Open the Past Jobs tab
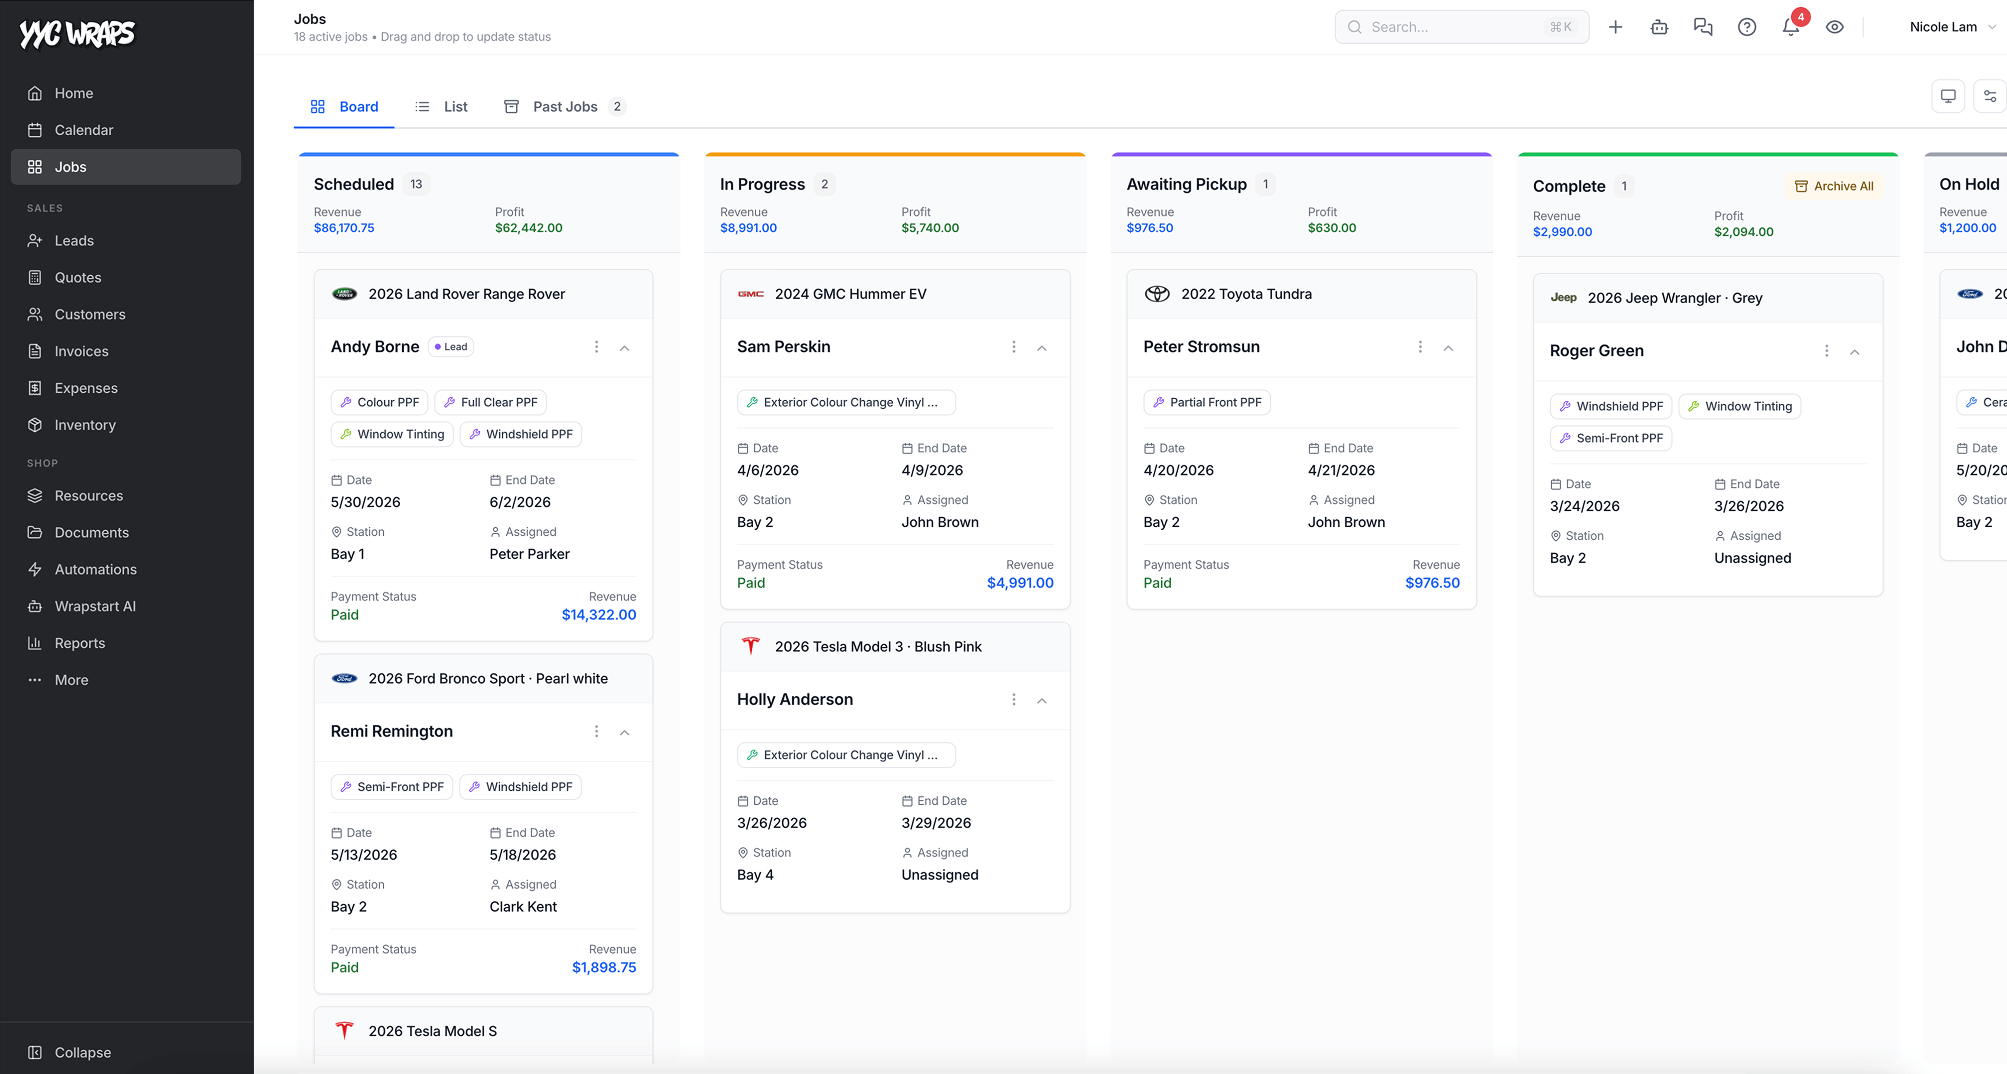The width and height of the screenshot is (2007, 1074). 565,107
